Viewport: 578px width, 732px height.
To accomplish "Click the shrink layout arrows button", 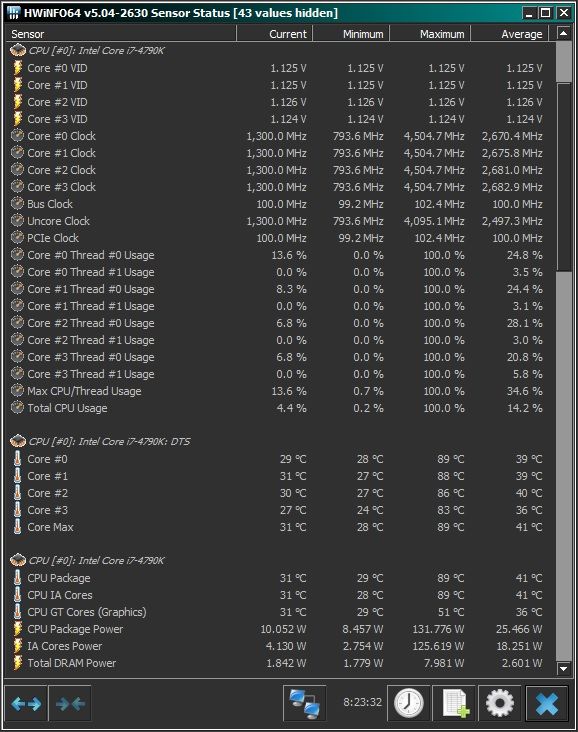I will click(70, 703).
